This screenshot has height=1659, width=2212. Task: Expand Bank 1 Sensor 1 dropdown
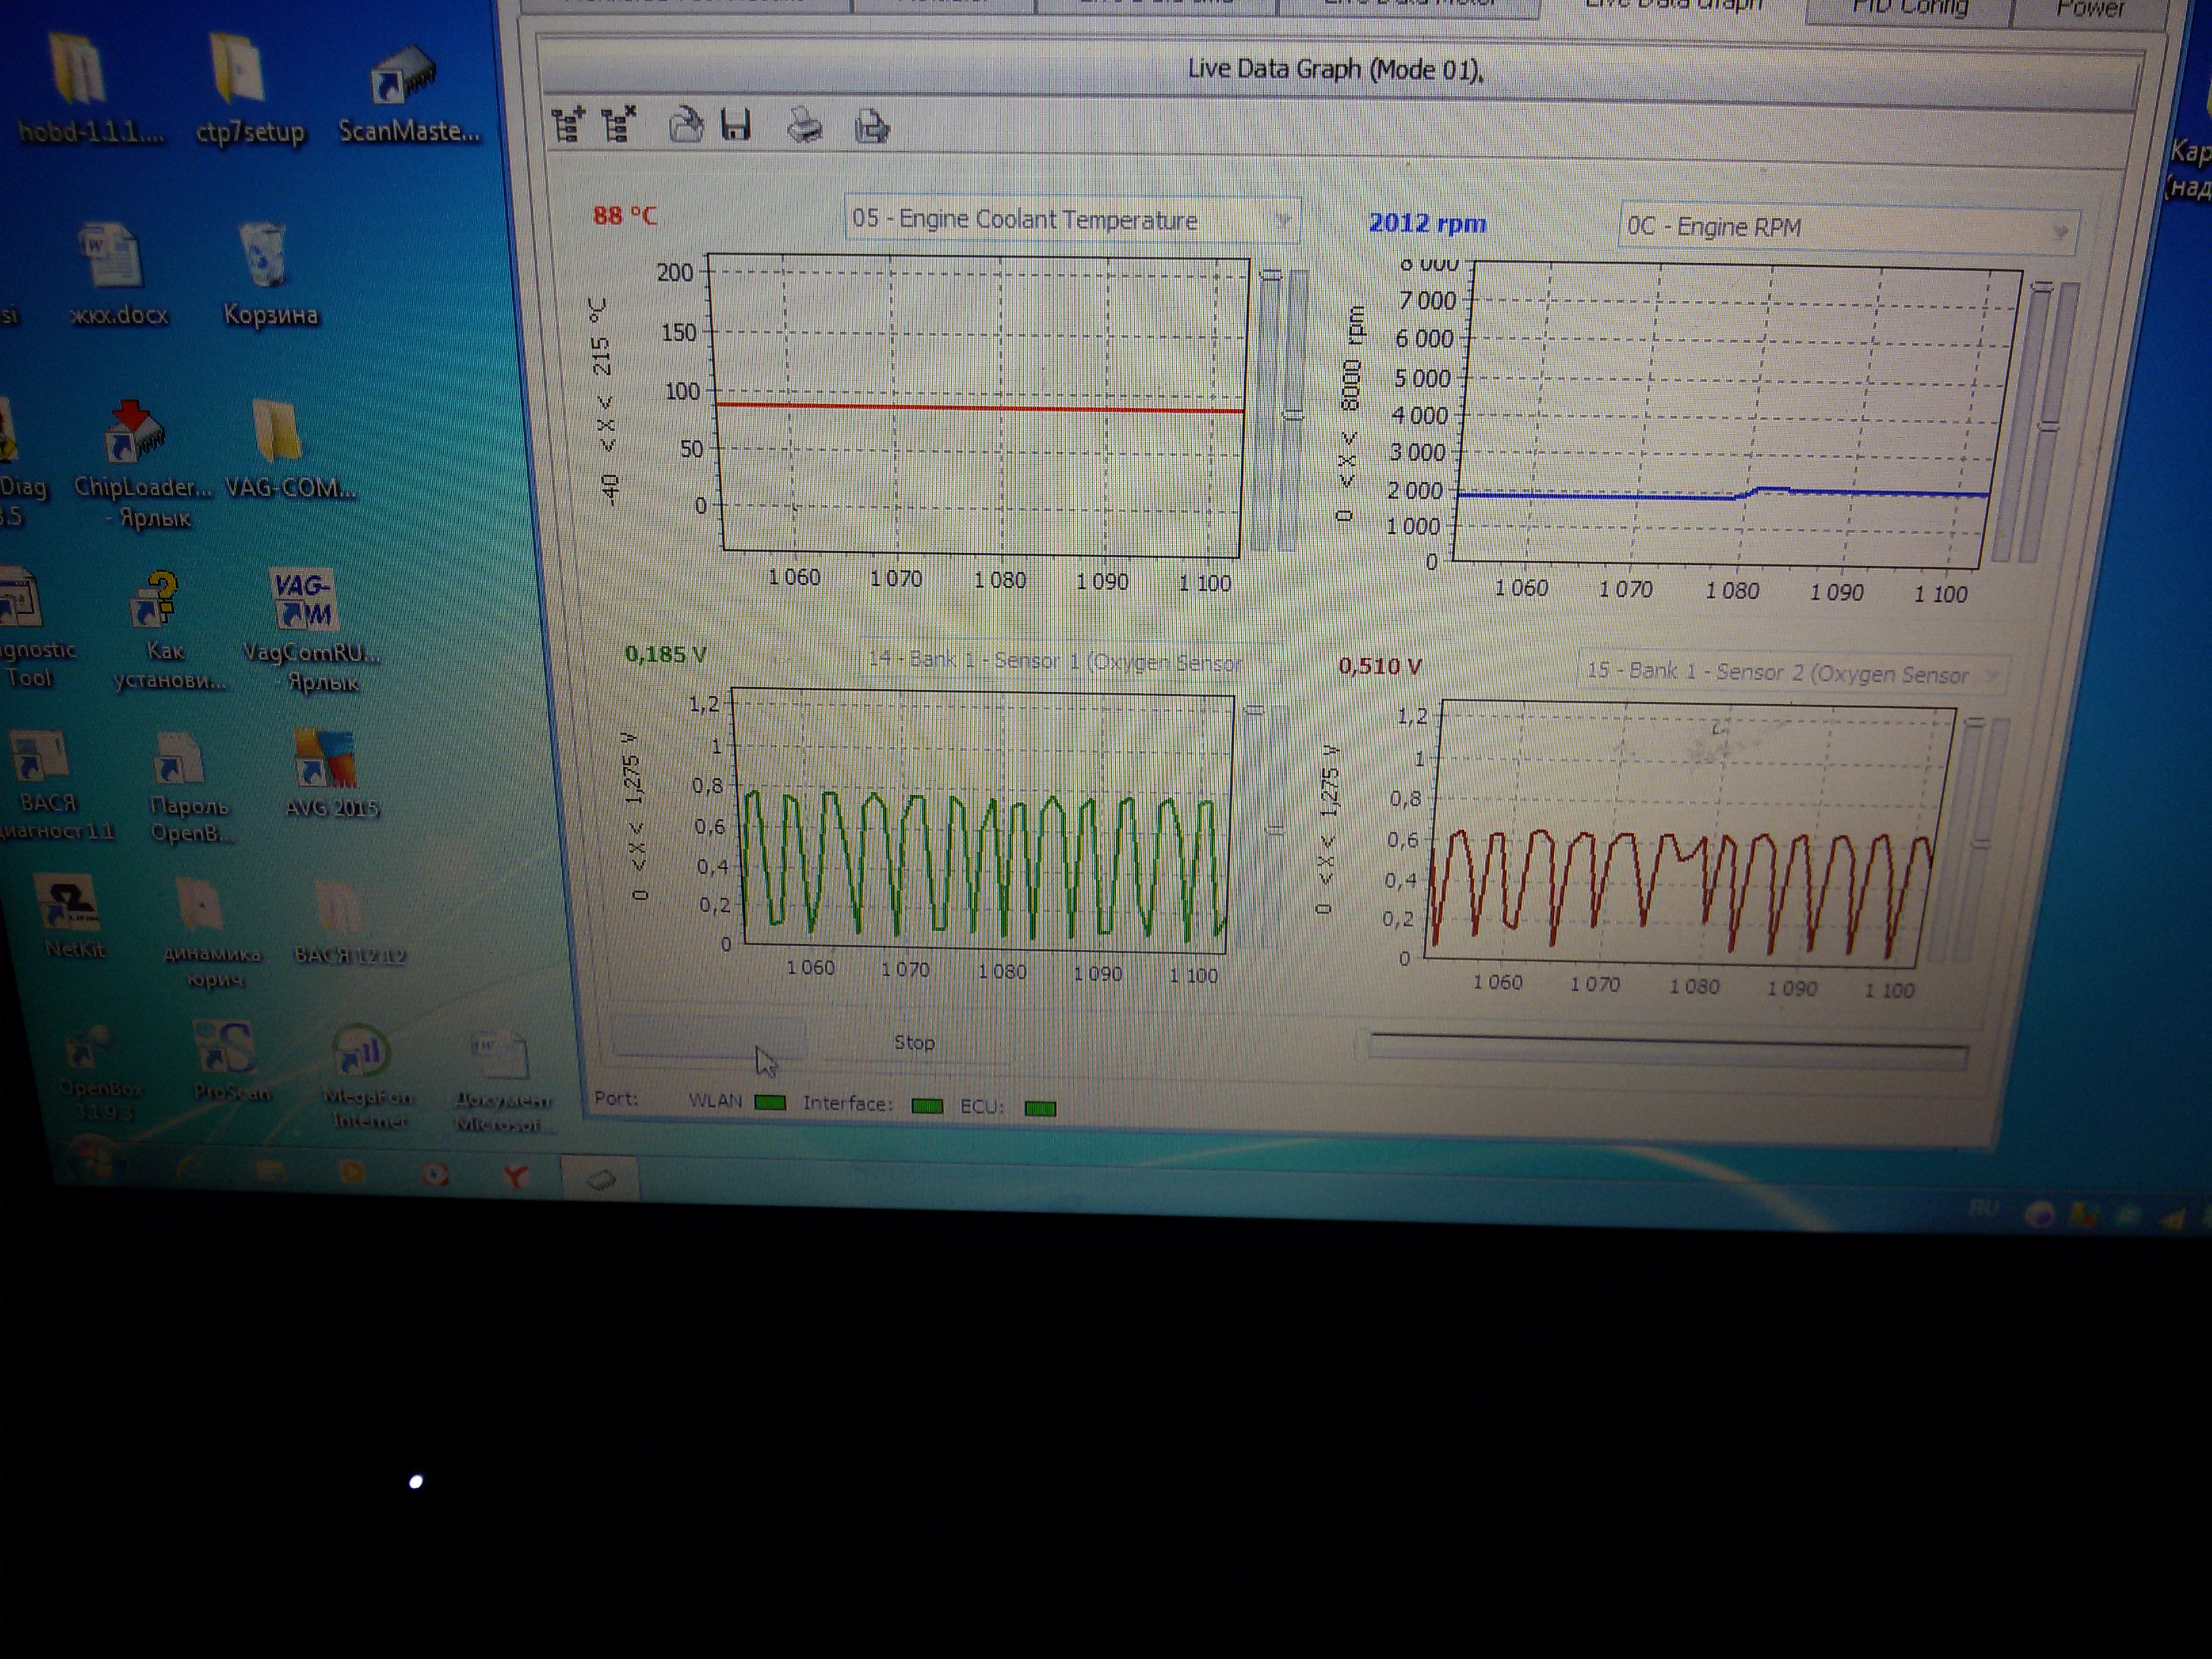pos(1266,662)
